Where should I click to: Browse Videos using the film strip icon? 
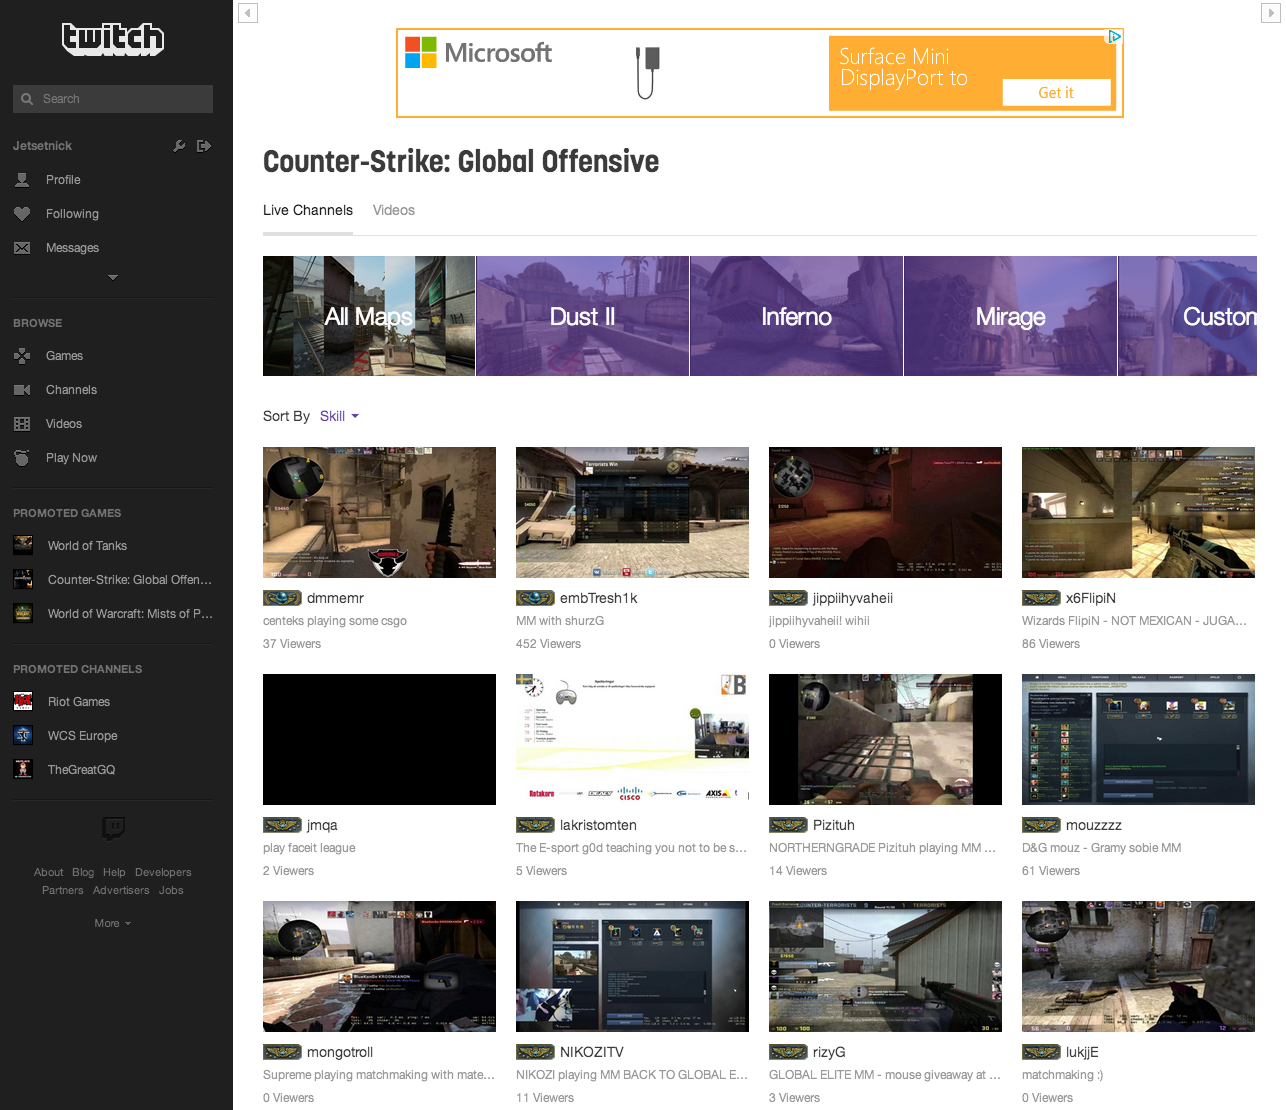tap(62, 423)
